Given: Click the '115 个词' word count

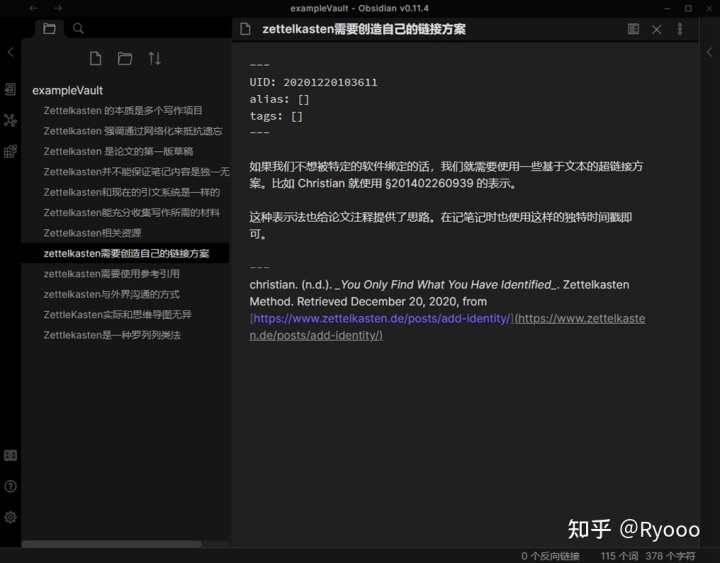Looking at the screenshot, I should pyautogui.click(x=619, y=556).
